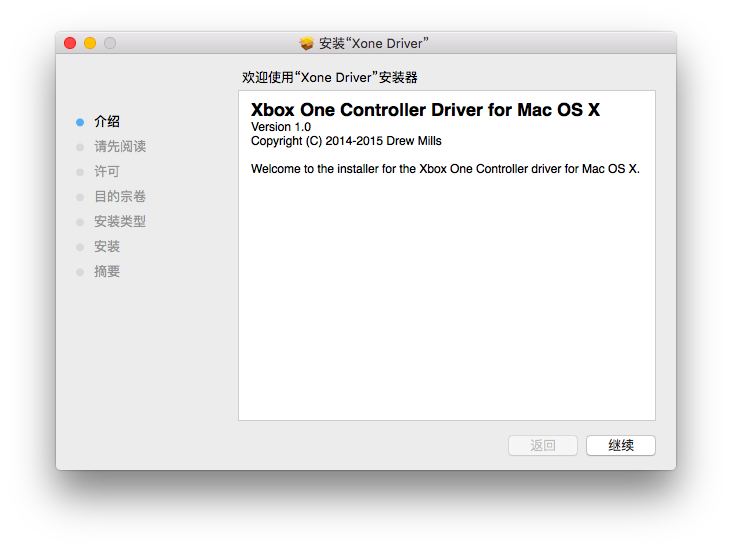732x550 pixels.
Task: Select the 请先阅读 step in the sidebar
Action: pos(119,147)
